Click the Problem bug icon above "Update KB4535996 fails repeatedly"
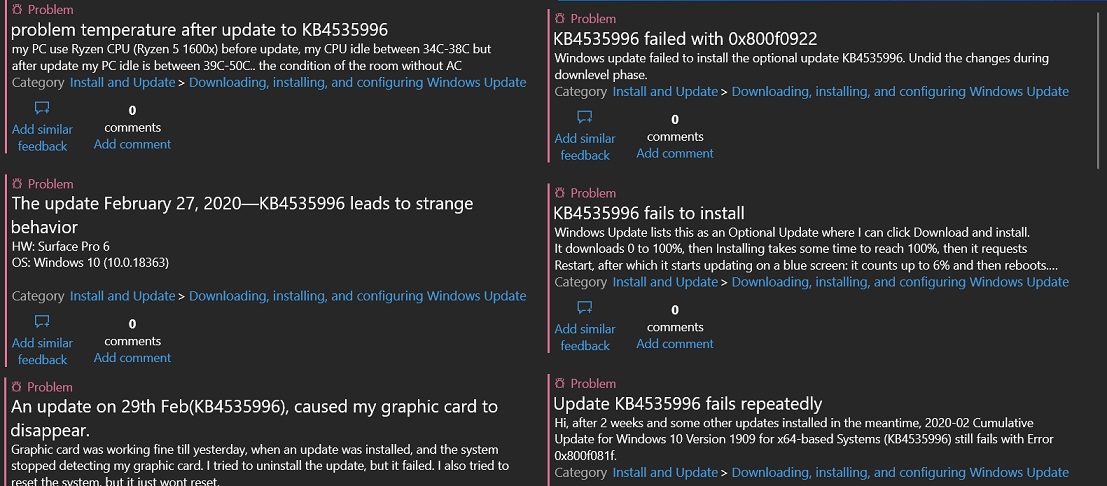Viewport: 1107px width, 486px height. pos(560,384)
